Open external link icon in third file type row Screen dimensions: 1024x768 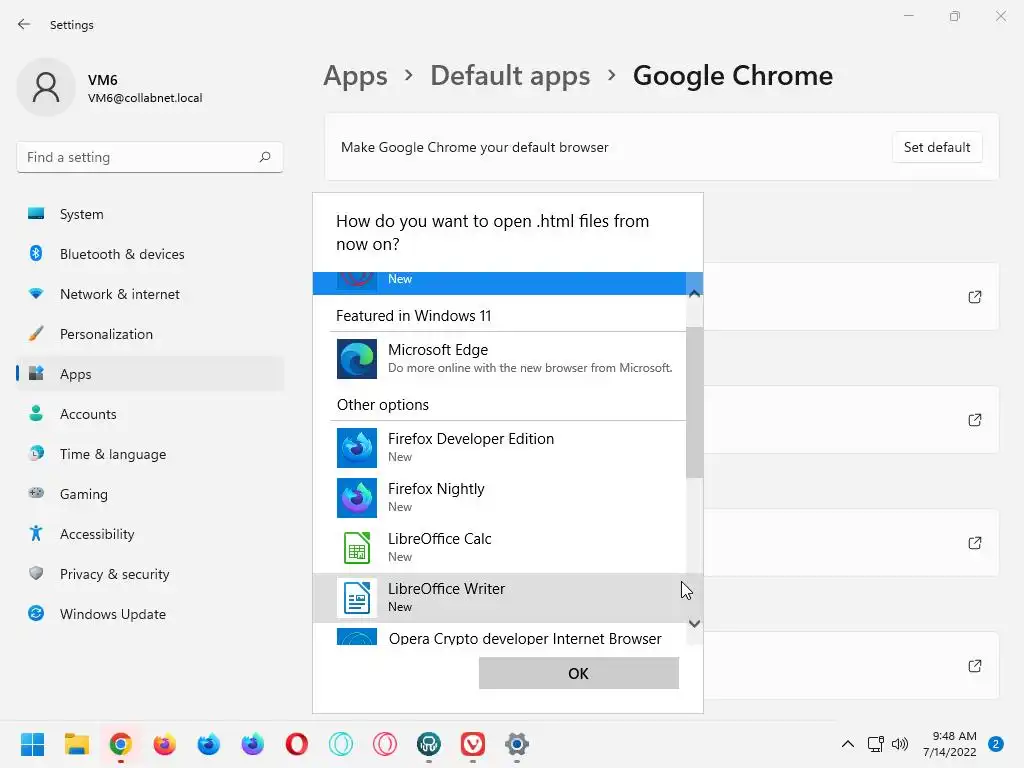point(974,542)
